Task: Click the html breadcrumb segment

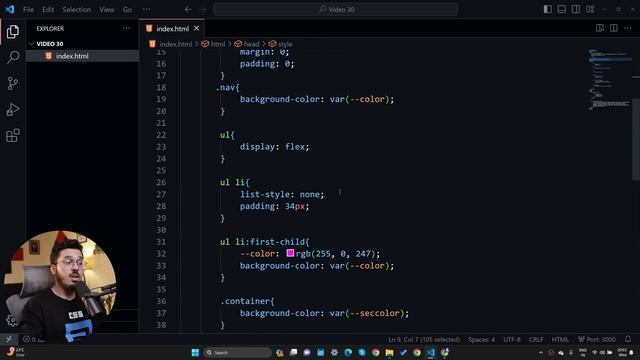Action: click(x=218, y=44)
